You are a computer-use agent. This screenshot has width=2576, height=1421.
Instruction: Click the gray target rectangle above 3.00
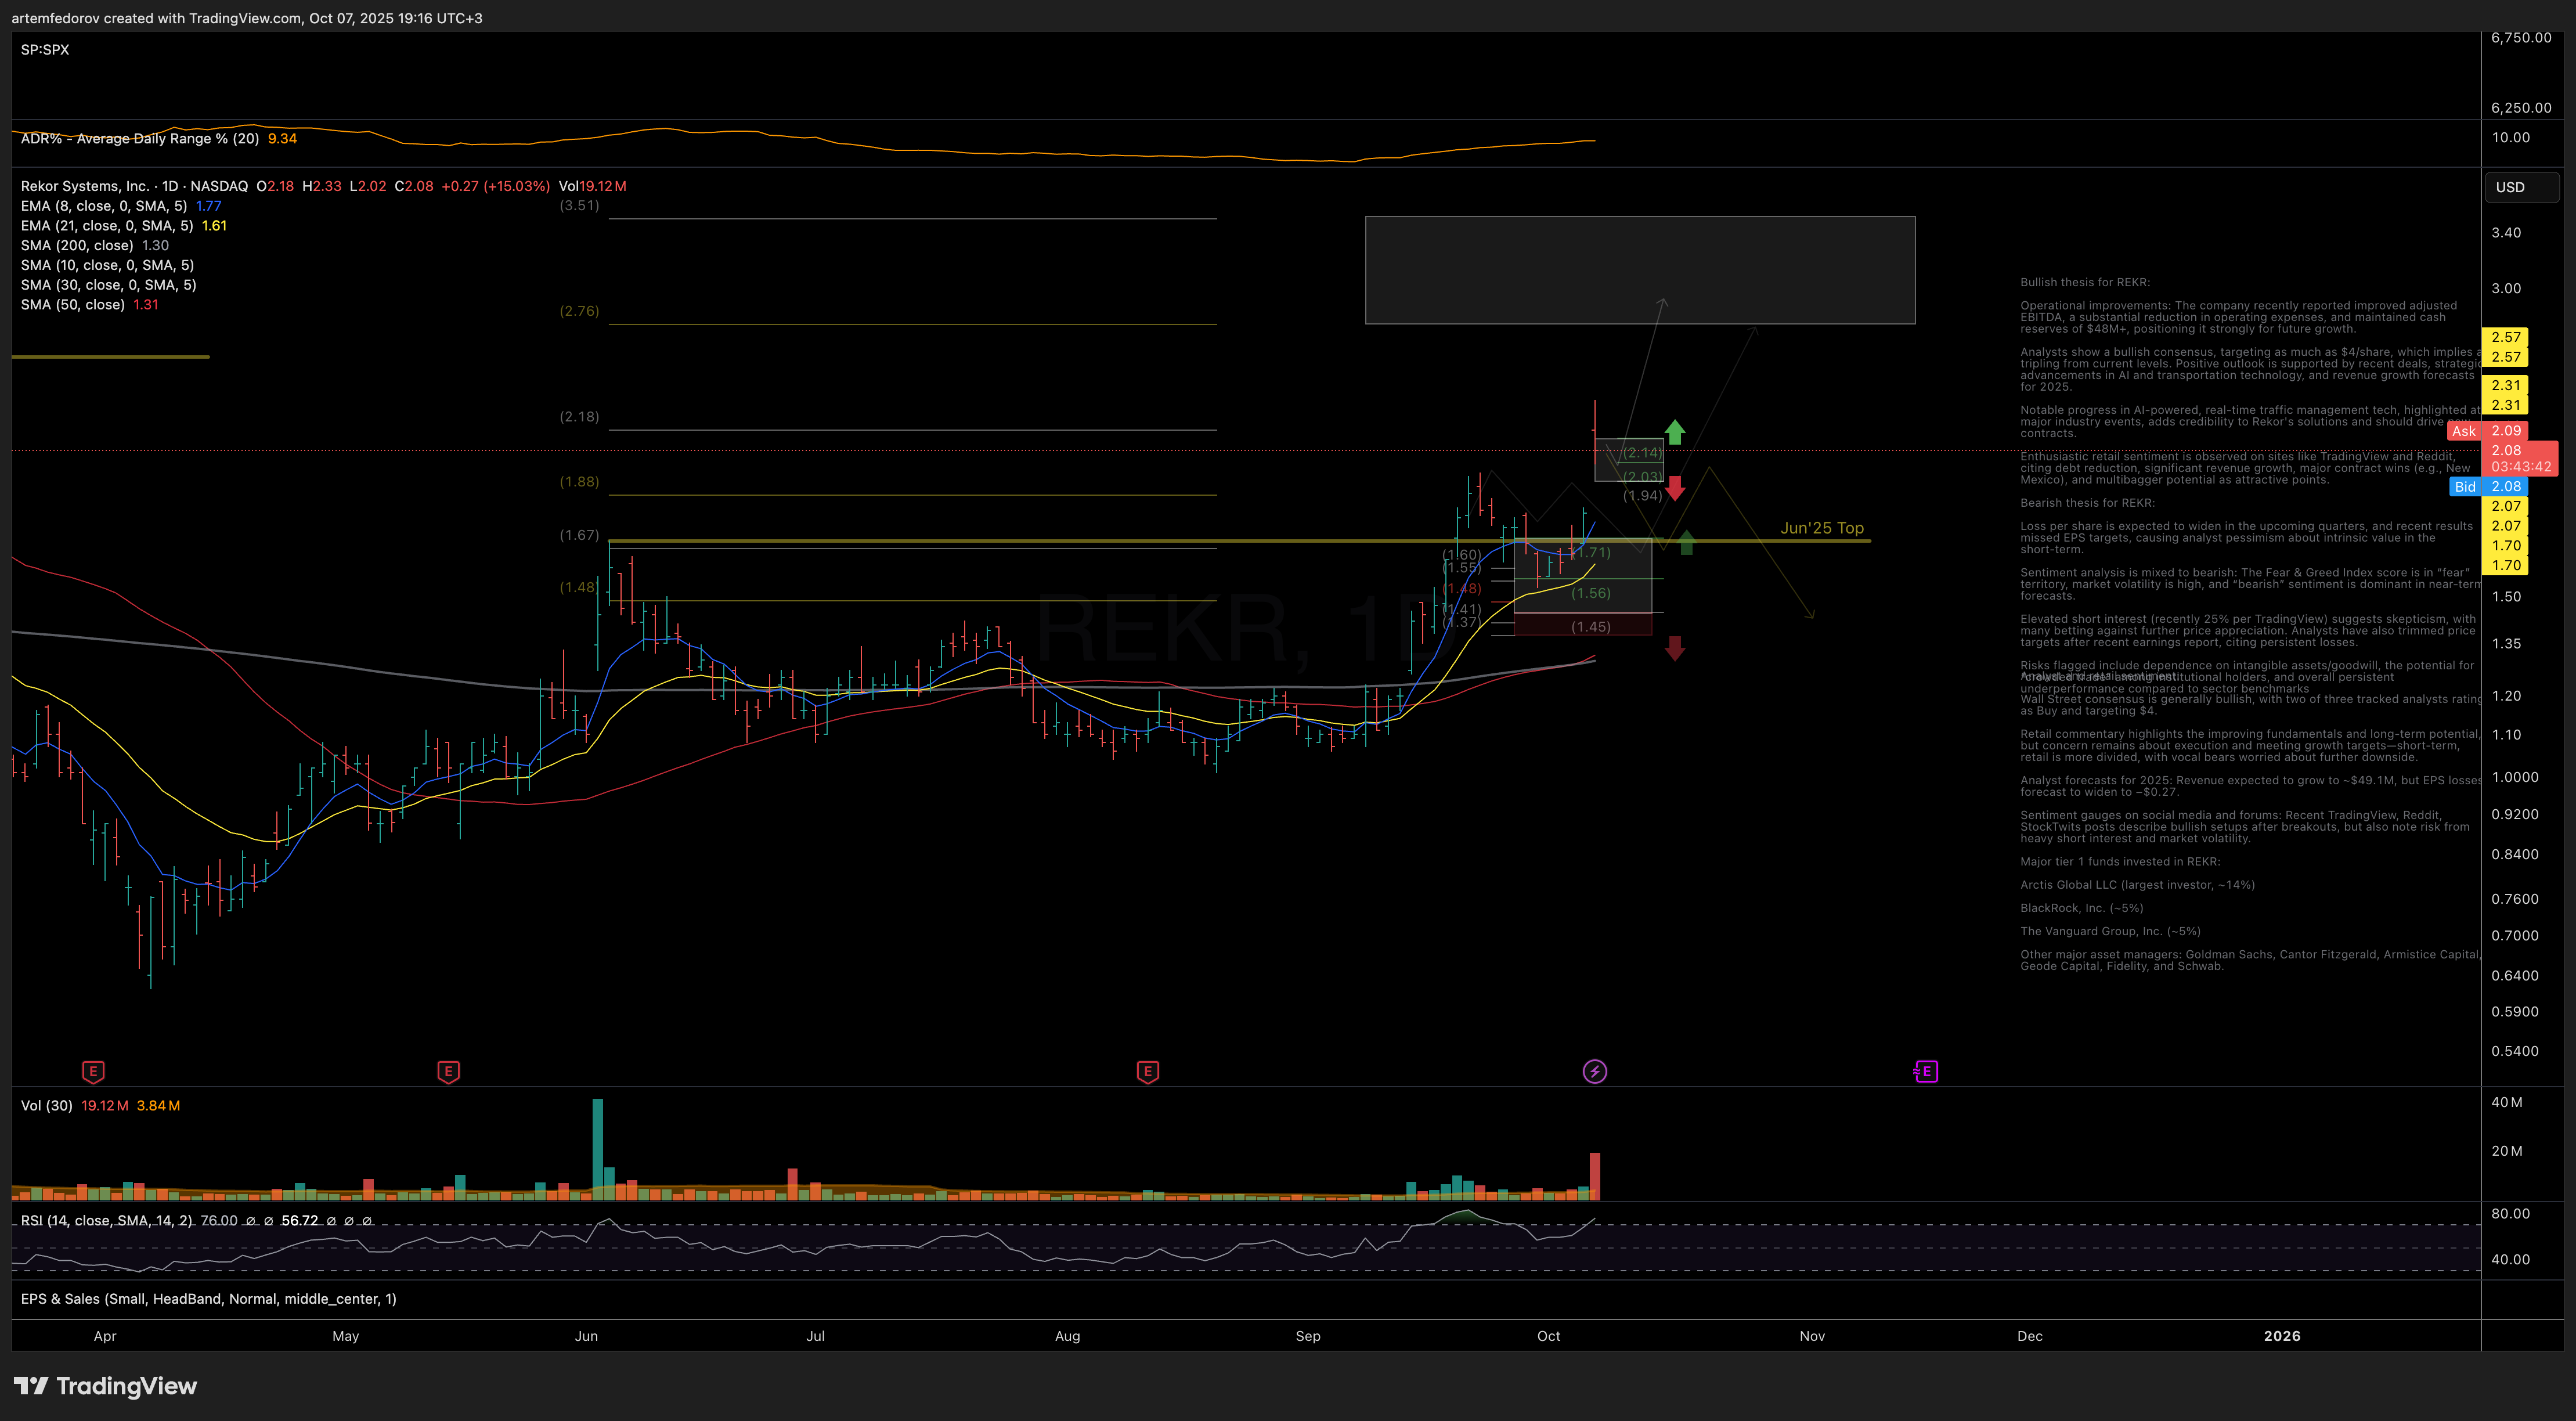point(1640,270)
